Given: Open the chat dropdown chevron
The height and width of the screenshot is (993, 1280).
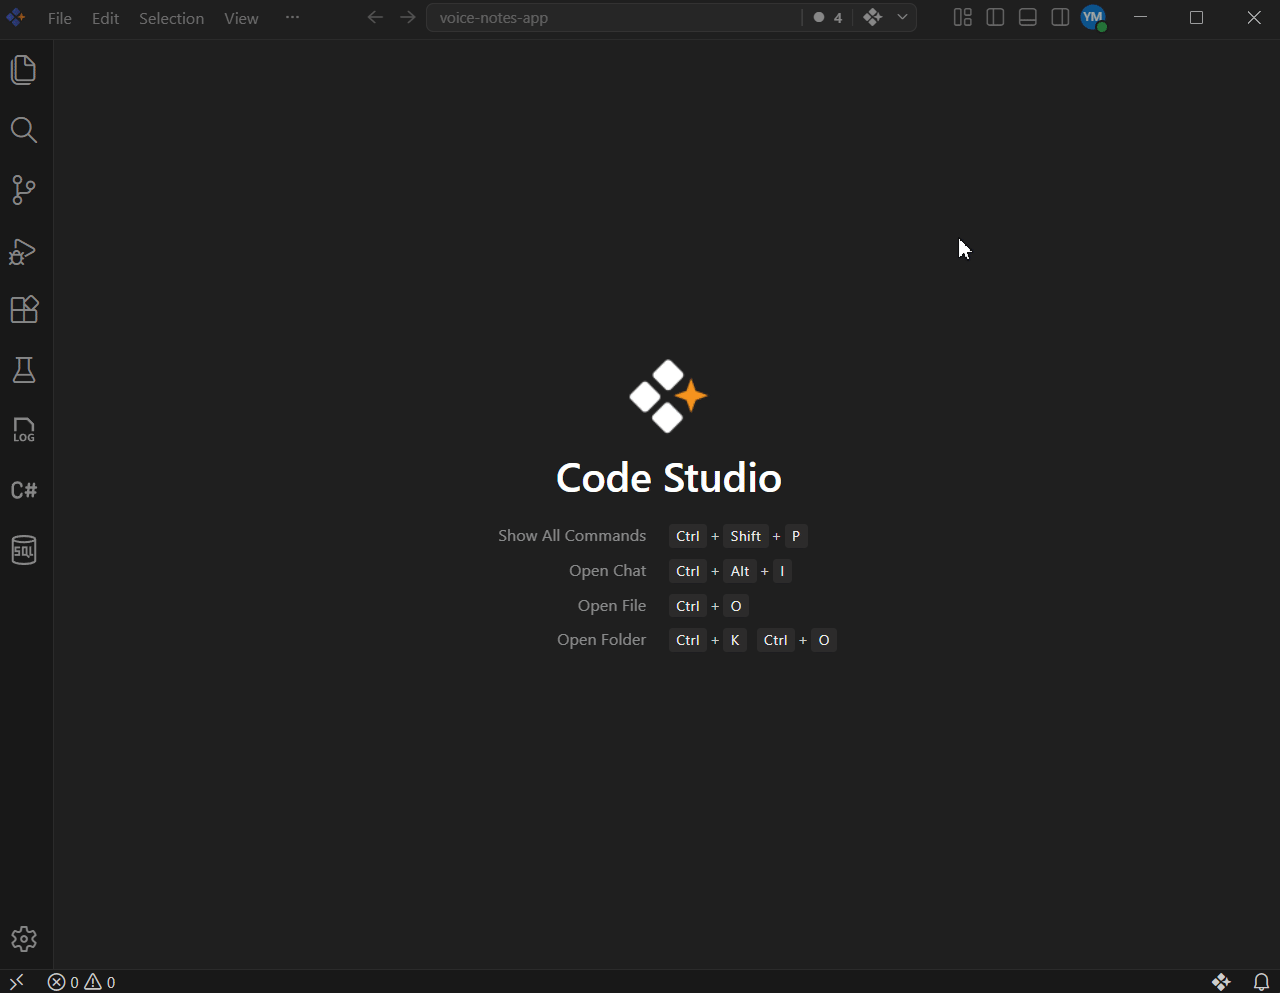Looking at the screenshot, I should (x=902, y=17).
